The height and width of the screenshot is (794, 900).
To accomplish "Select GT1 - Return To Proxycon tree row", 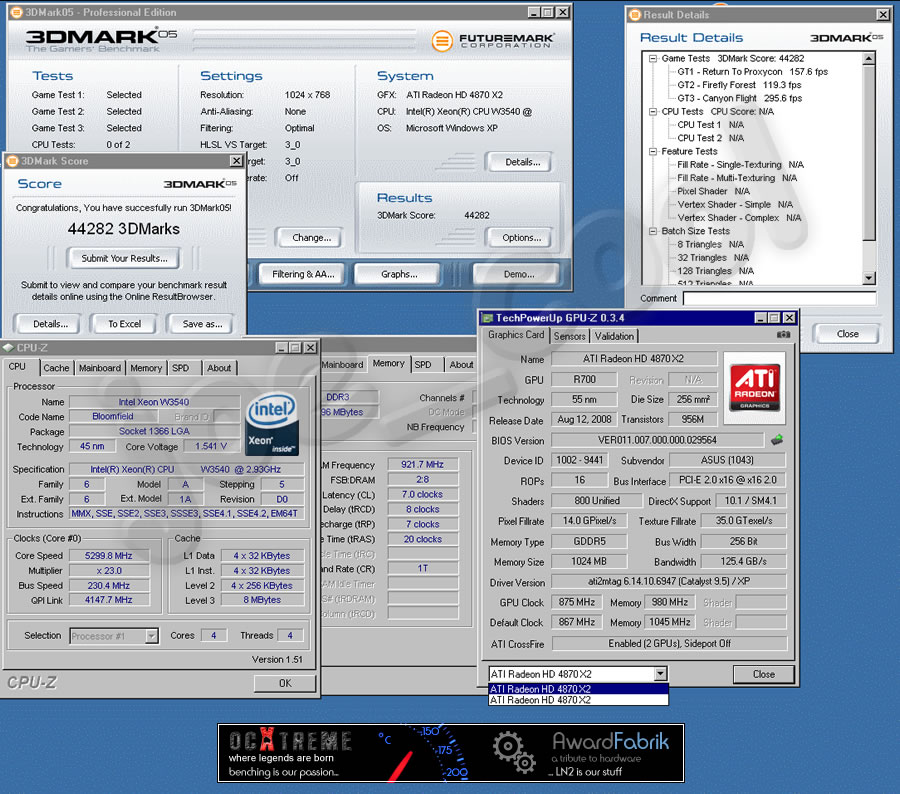I will coord(752,72).
